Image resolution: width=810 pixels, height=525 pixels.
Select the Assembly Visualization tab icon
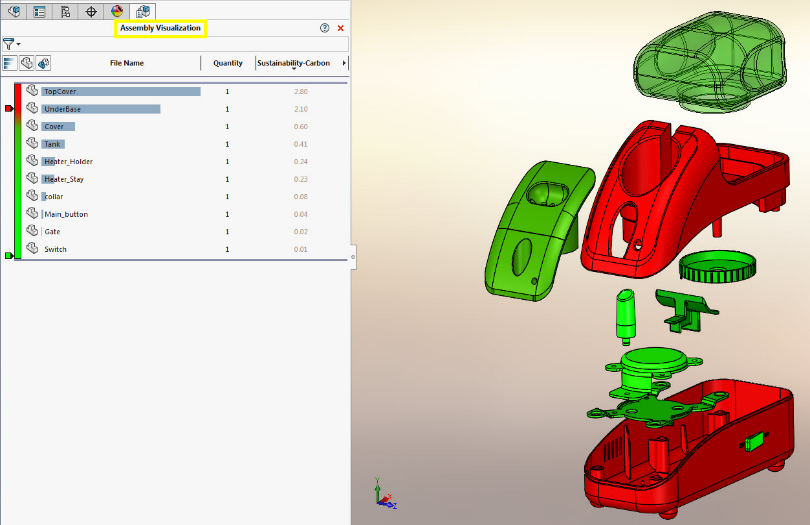click(143, 11)
